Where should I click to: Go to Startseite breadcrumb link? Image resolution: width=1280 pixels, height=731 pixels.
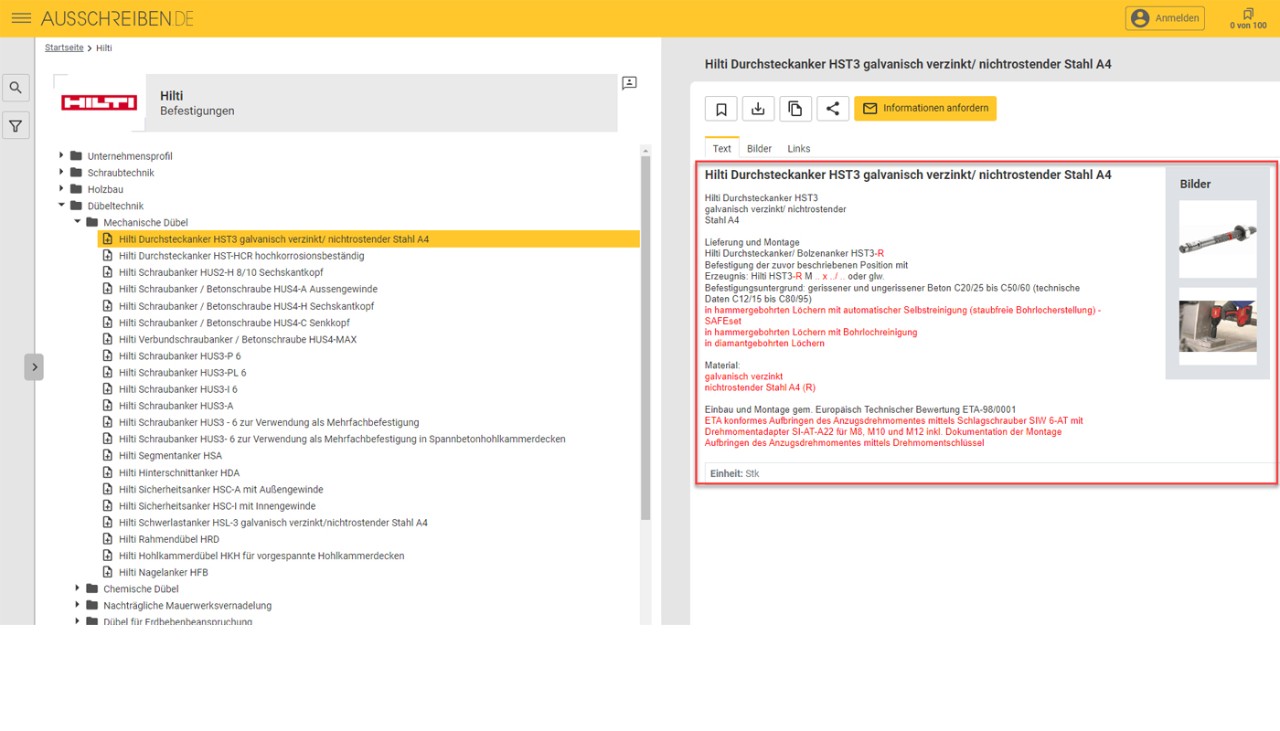coord(64,48)
